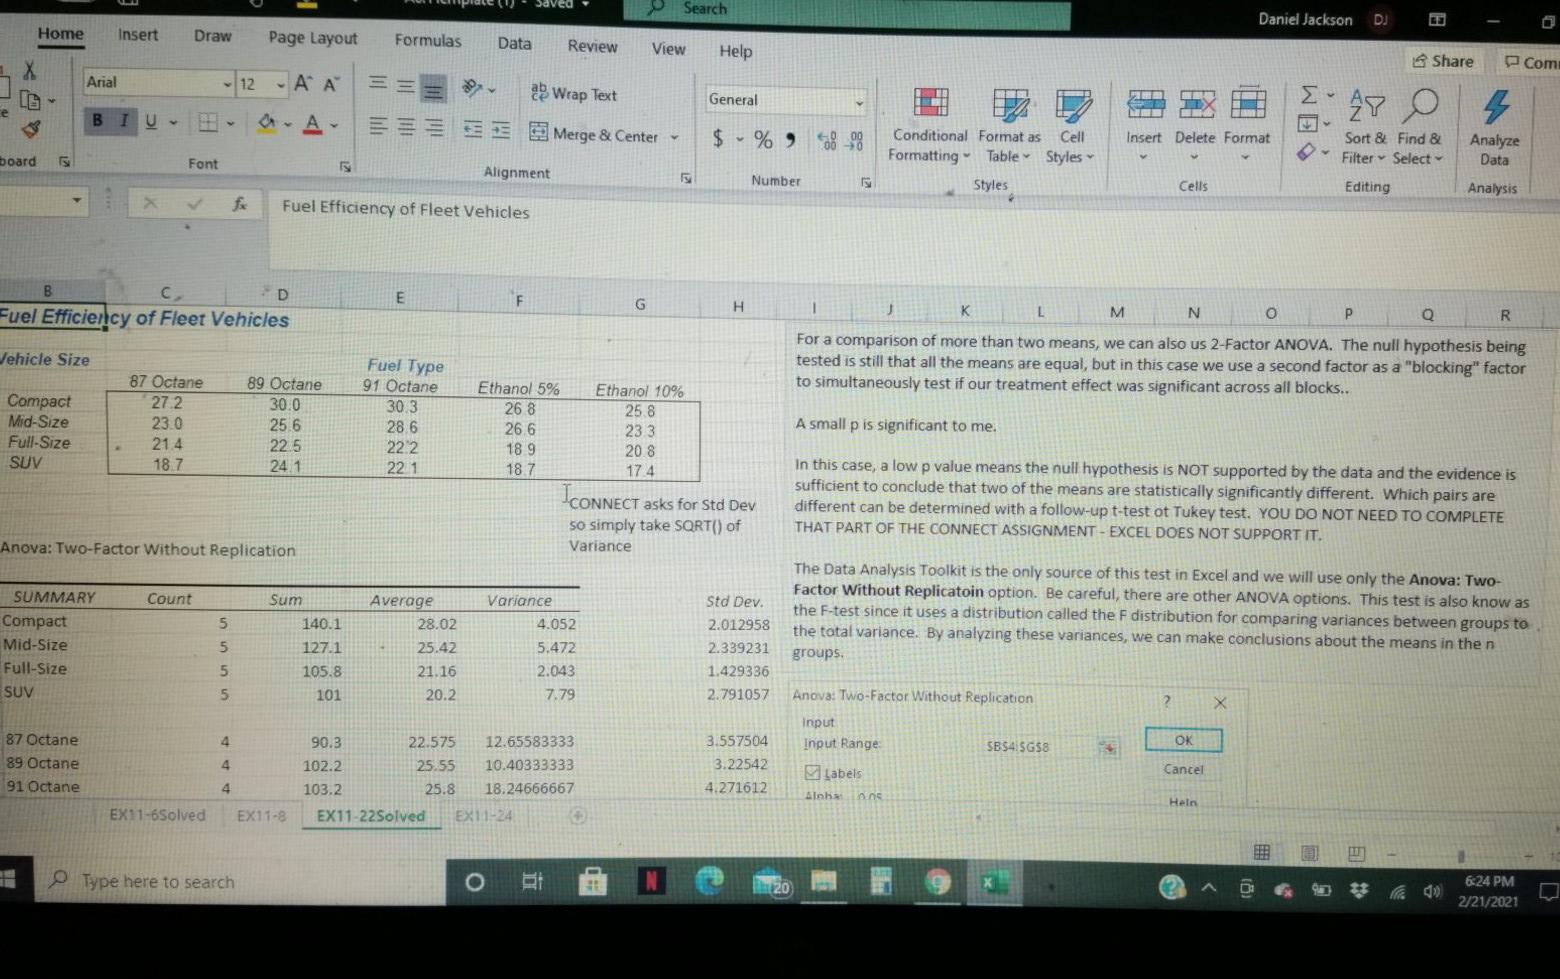
Task: Click the comma style icon
Action: click(x=791, y=140)
